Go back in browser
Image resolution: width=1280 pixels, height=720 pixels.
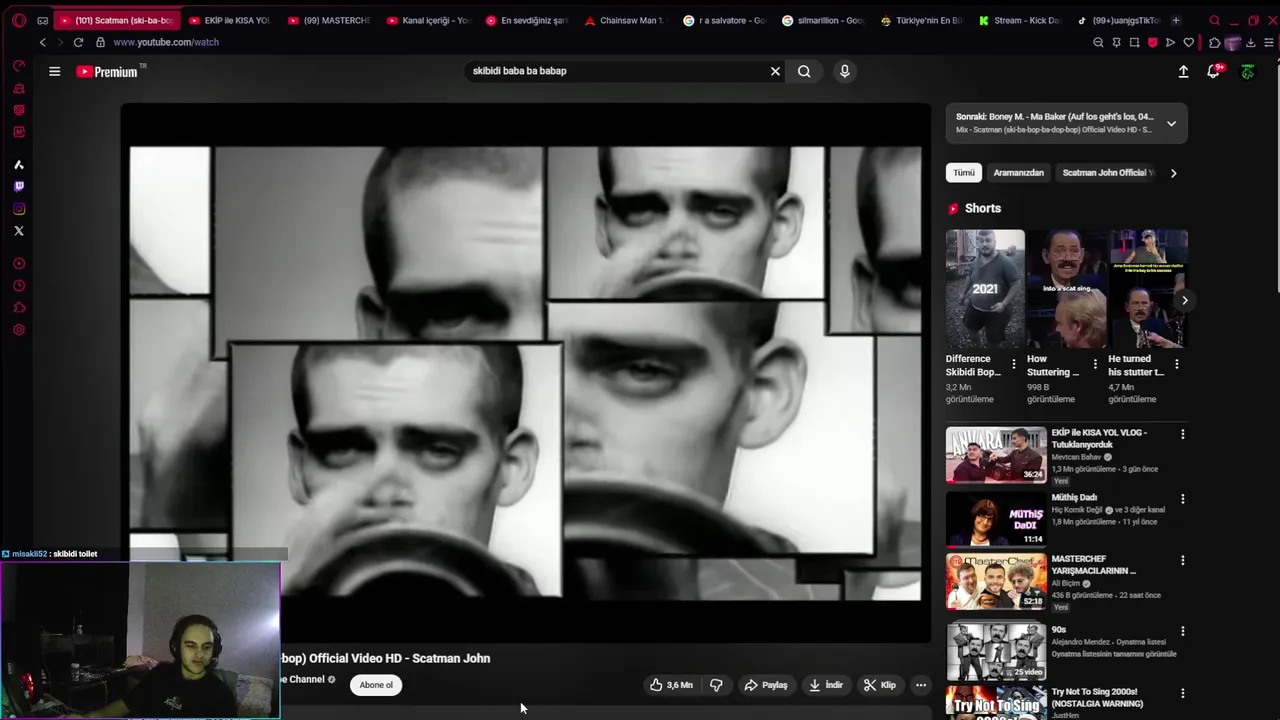42,42
